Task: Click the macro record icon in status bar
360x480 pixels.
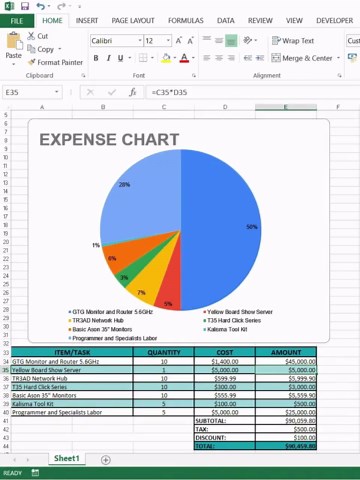Action: tap(35, 473)
